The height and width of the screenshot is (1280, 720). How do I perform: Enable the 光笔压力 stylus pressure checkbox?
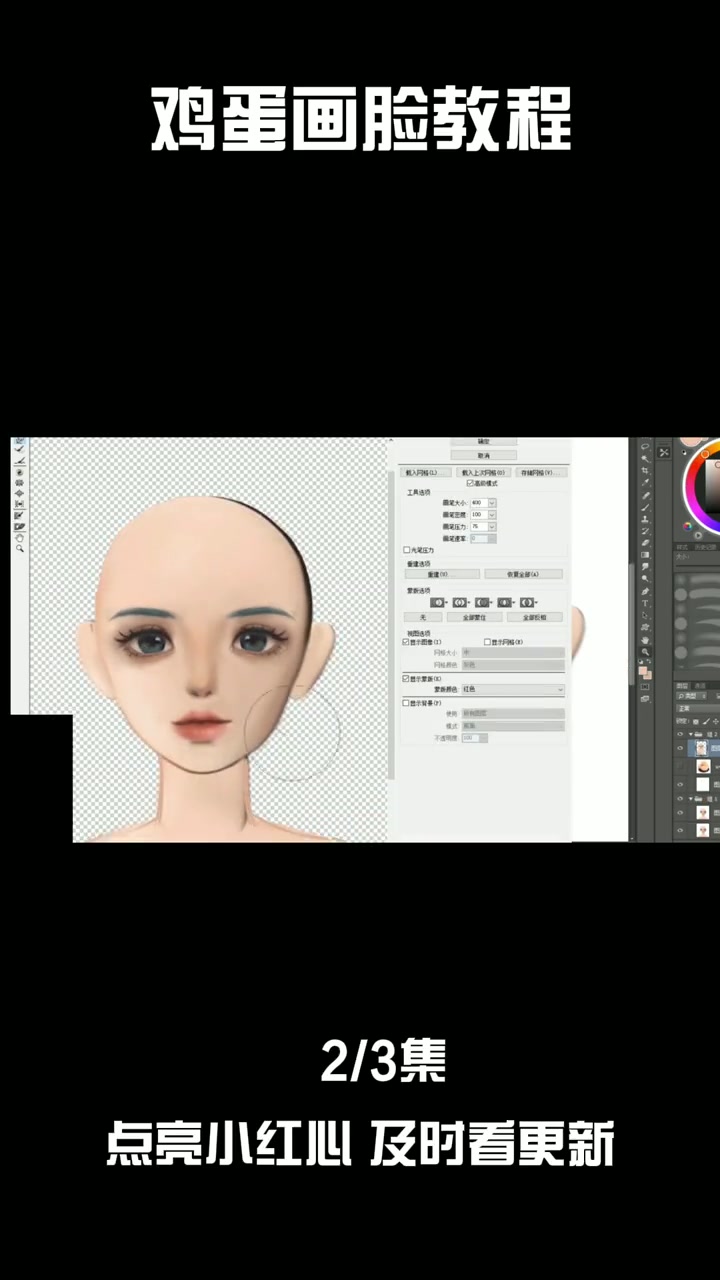[406, 550]
